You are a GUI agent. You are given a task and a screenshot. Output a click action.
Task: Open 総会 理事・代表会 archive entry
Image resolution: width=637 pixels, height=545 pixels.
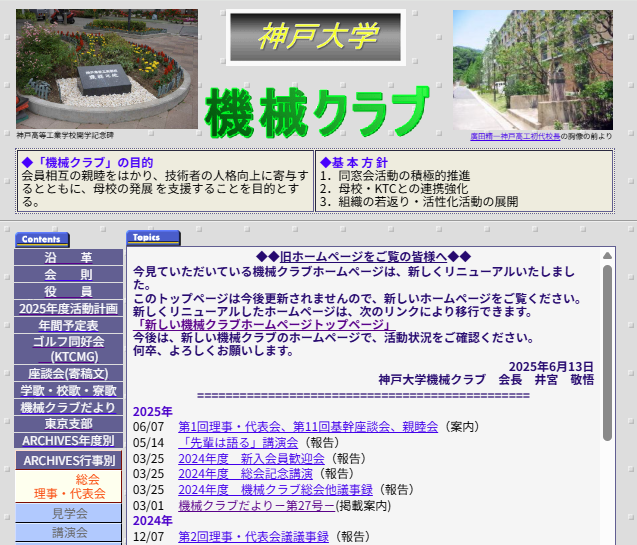click(x=69, y=487)
